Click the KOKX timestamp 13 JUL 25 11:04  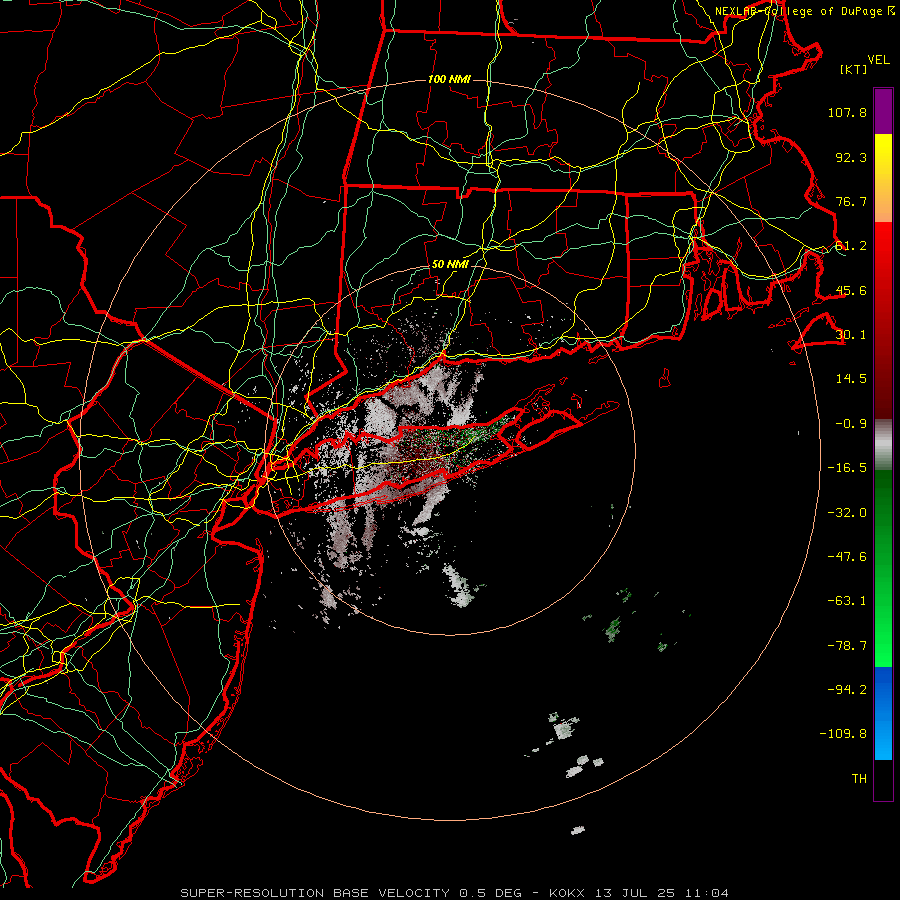click(x=639, y=893)
